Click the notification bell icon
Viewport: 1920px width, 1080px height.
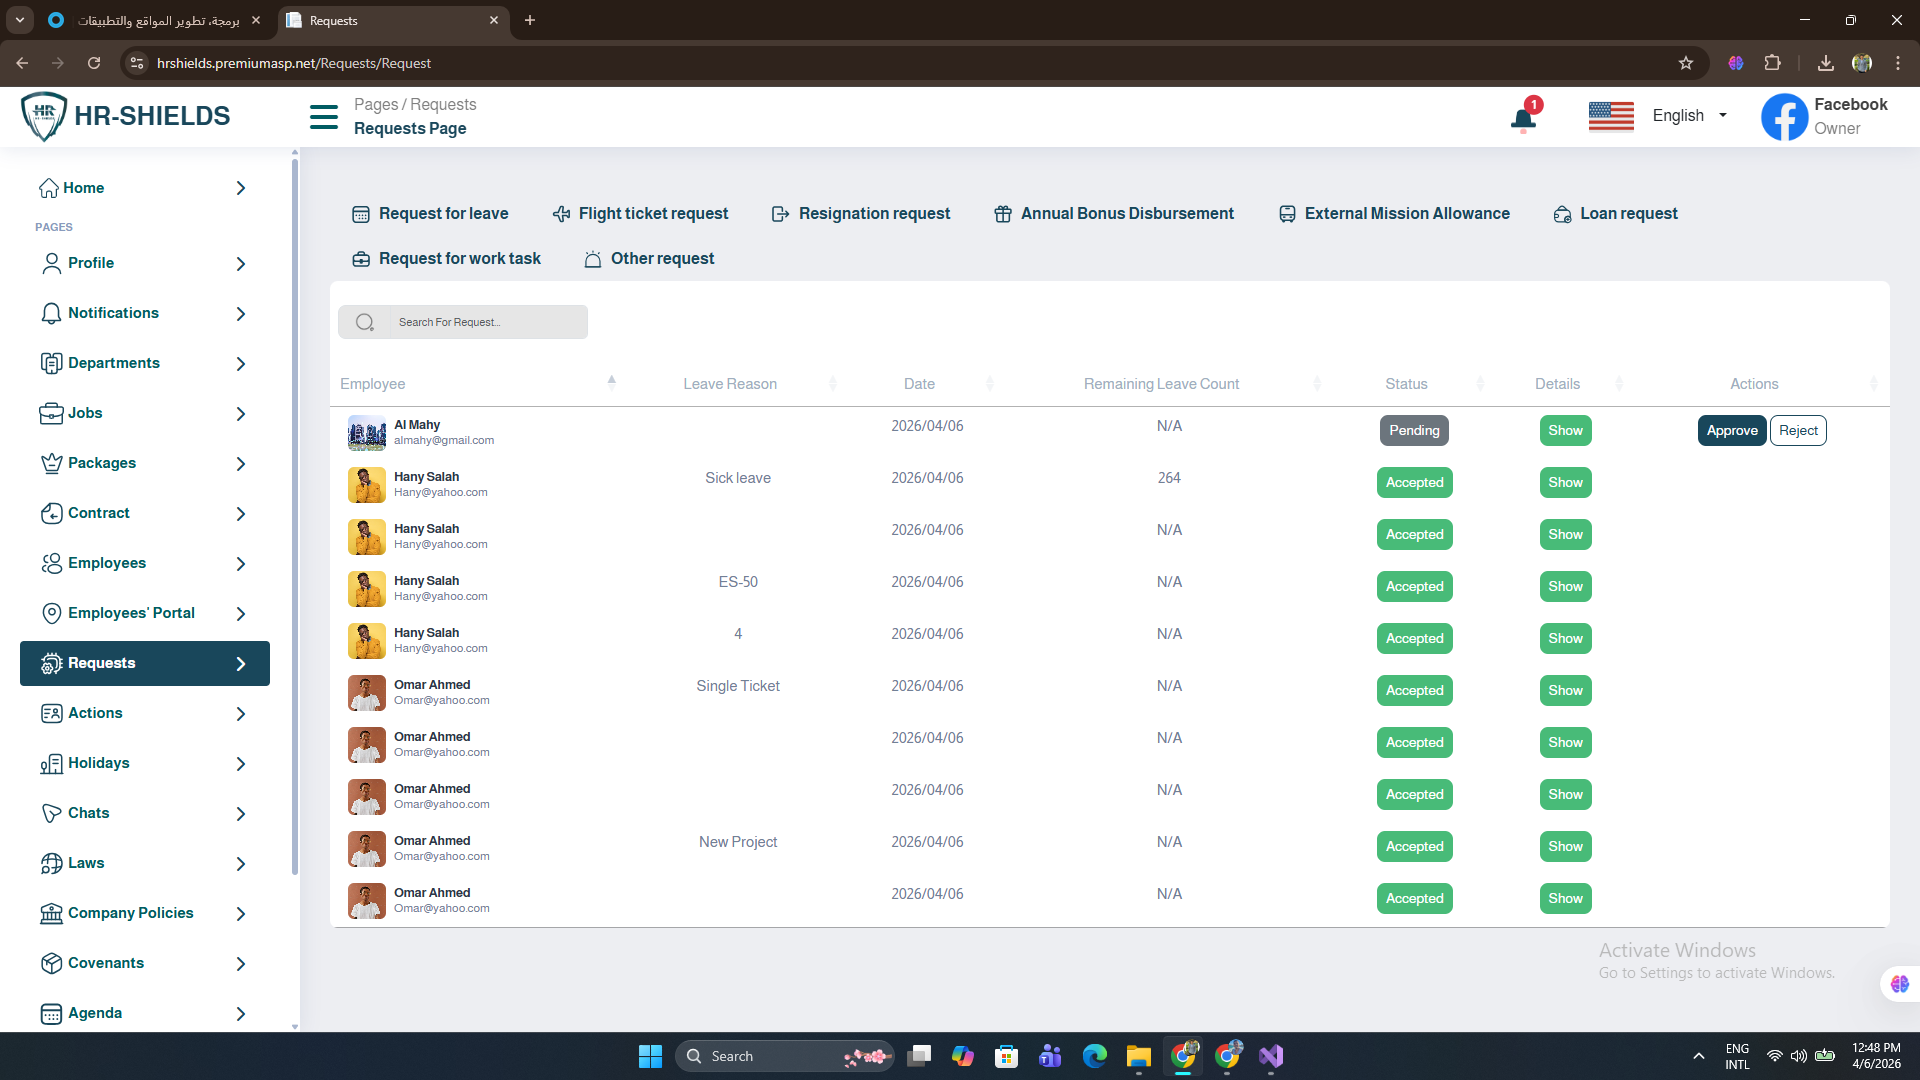[1523, 119]
